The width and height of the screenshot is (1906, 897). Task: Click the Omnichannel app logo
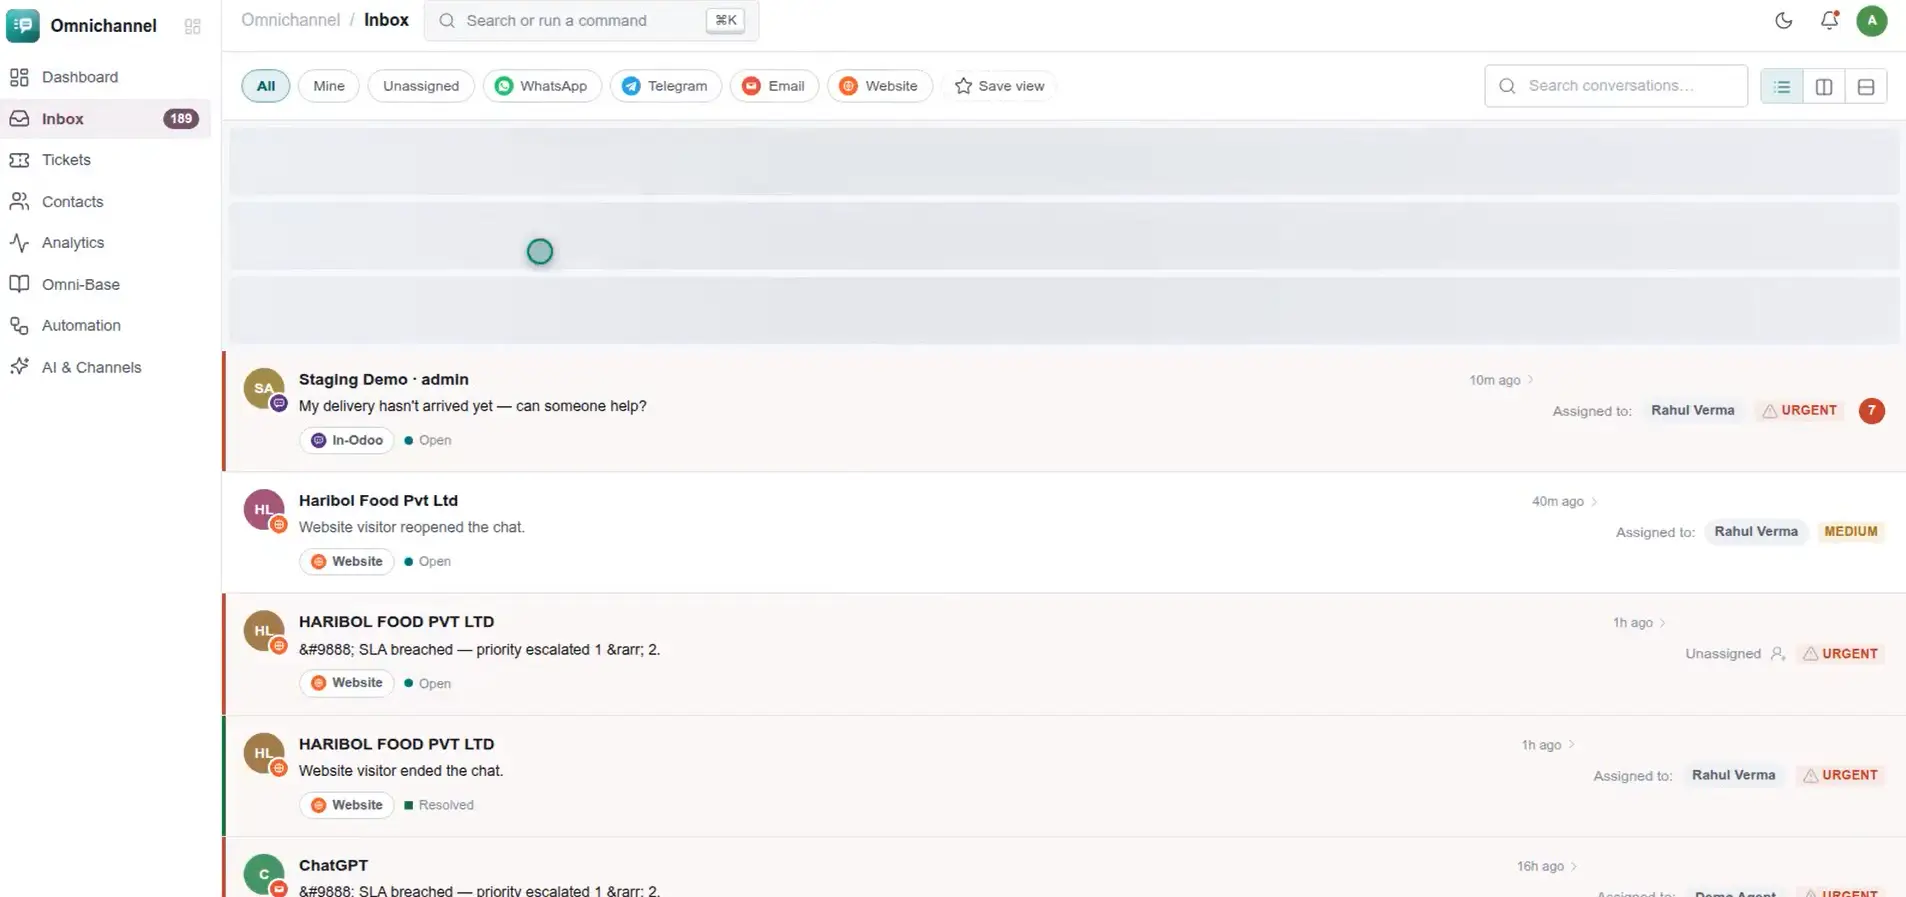click(22, 25)
